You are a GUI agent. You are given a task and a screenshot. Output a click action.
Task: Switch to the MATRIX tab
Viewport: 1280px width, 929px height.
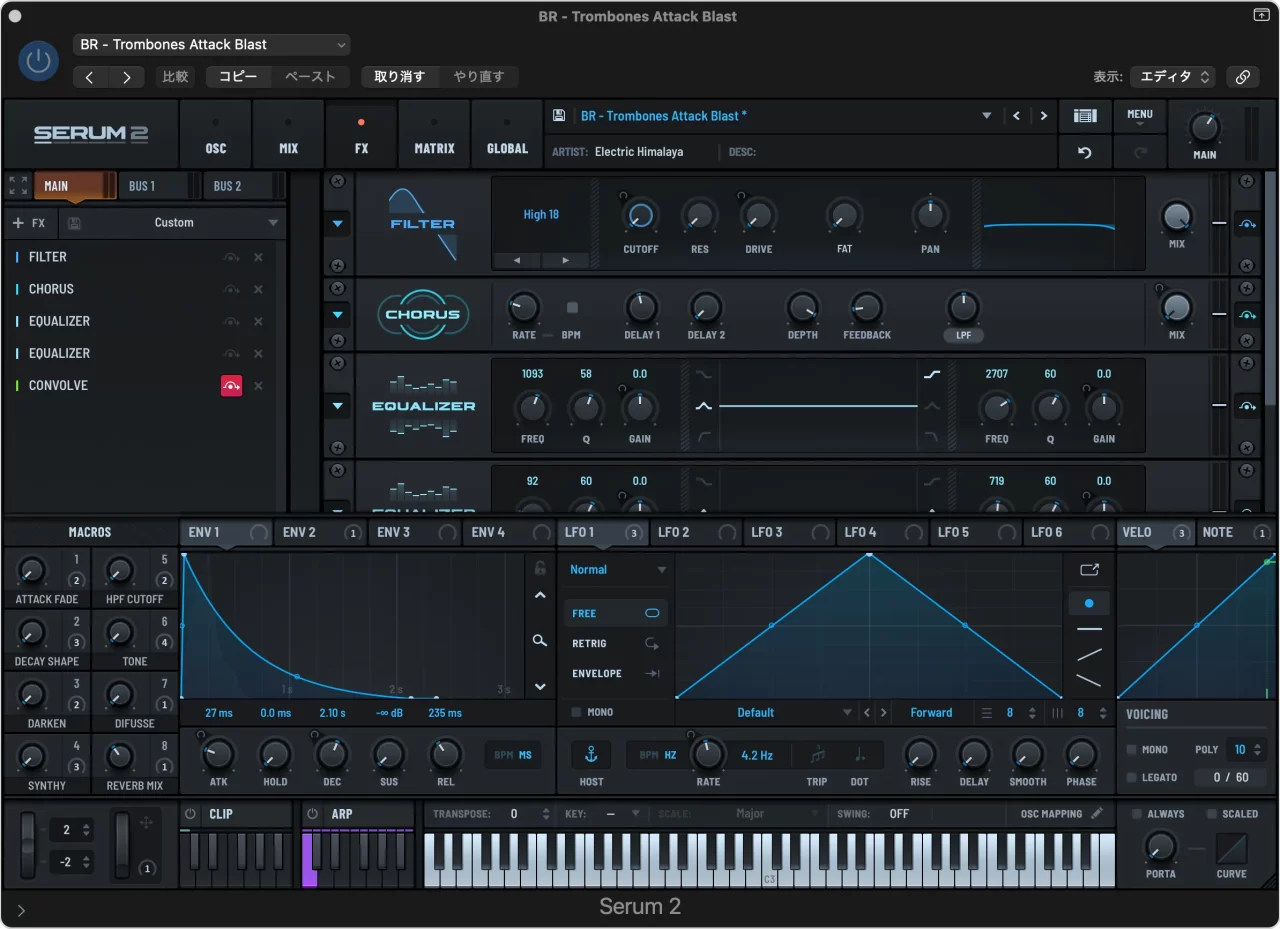point(434,137)
